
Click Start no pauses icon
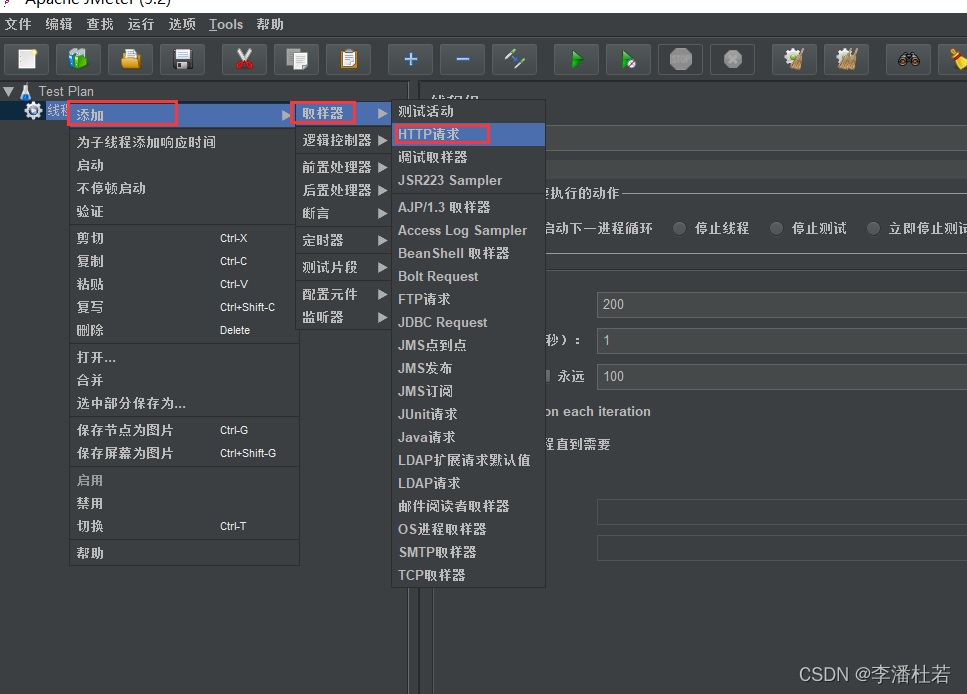point(628,59)
